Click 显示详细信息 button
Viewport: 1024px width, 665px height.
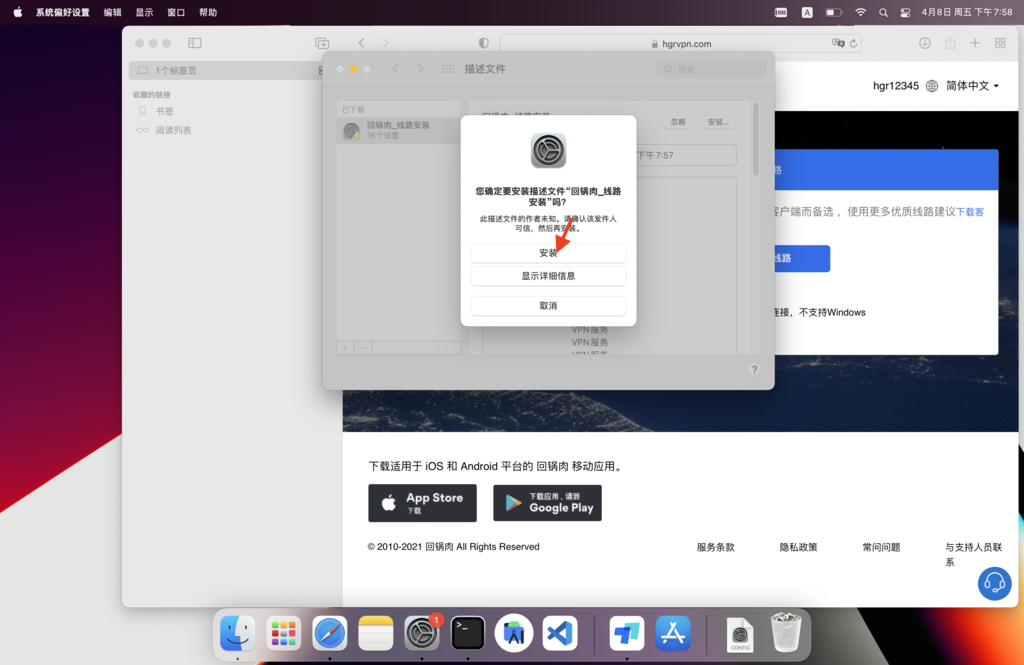(x=548, y=276)
